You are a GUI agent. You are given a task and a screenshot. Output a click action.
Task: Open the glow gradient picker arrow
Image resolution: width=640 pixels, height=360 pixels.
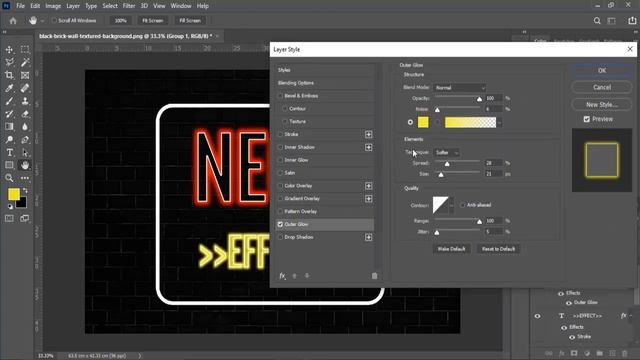coord(499,122)
